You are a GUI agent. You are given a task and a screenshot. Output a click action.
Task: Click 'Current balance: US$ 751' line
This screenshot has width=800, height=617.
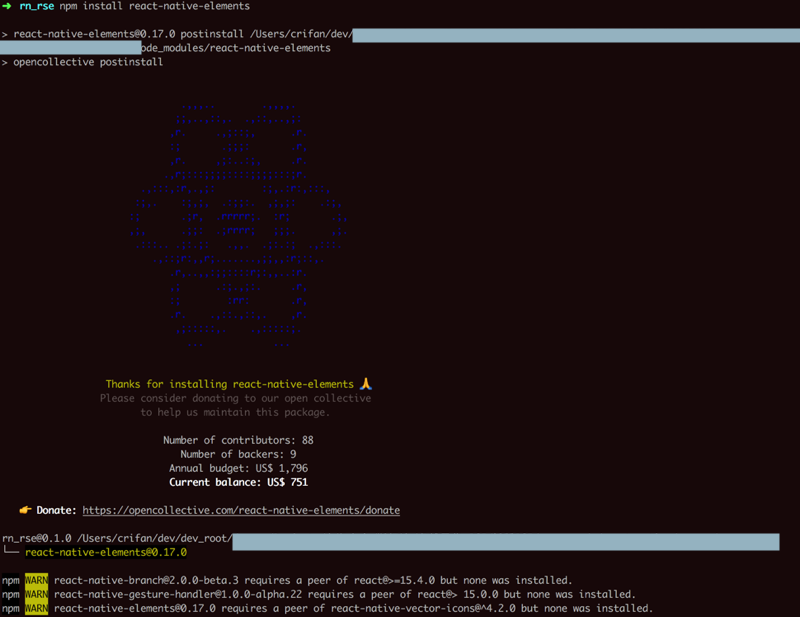[x=238, y=482]
